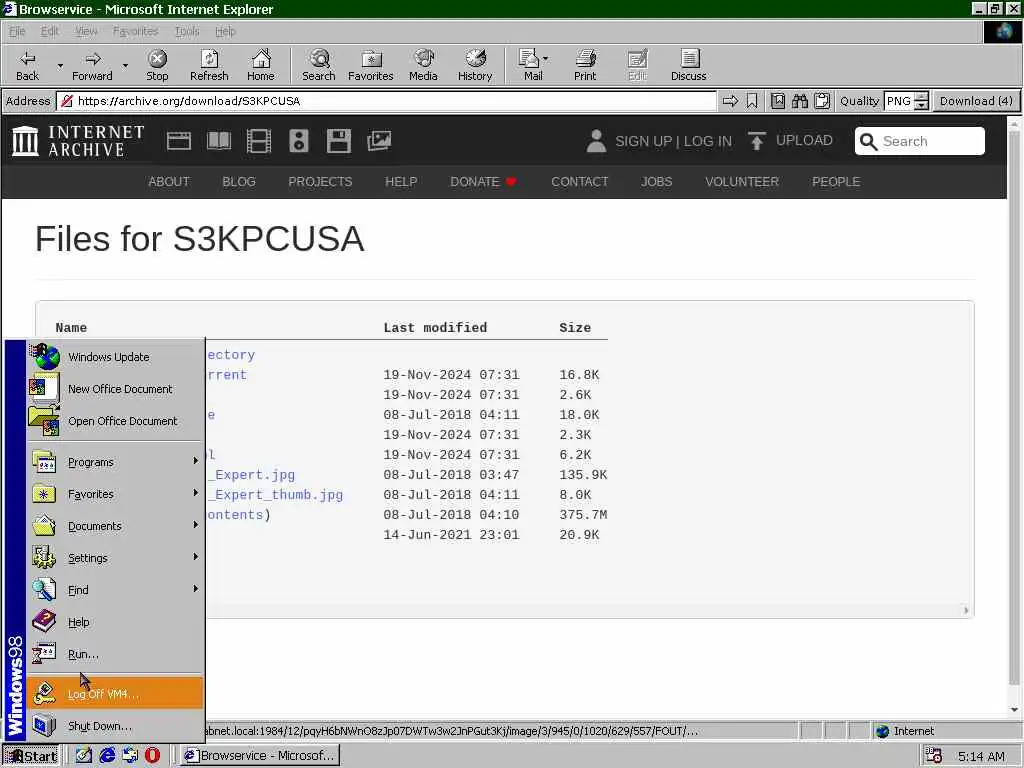Click the Forward toolbar button

pos(92,65)
